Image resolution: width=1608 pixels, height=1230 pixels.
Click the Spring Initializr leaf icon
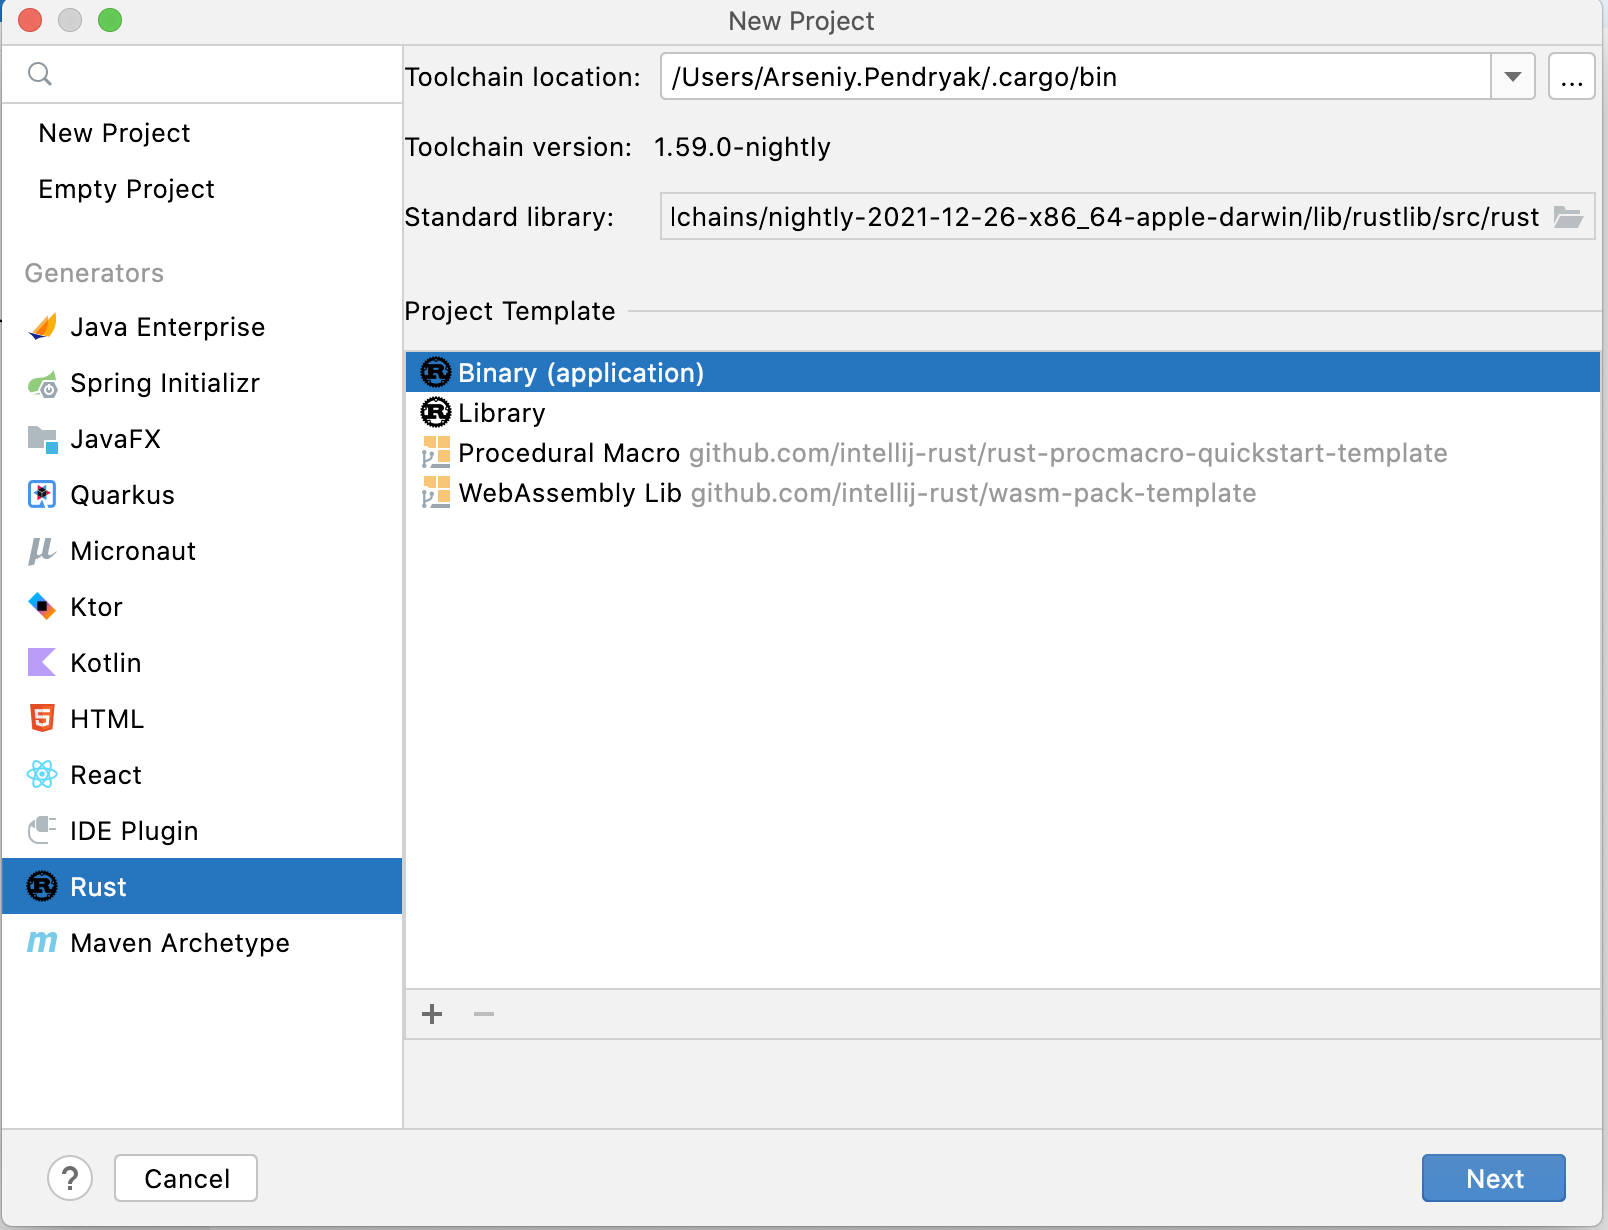pyautogui.click(x=43, y=383)
